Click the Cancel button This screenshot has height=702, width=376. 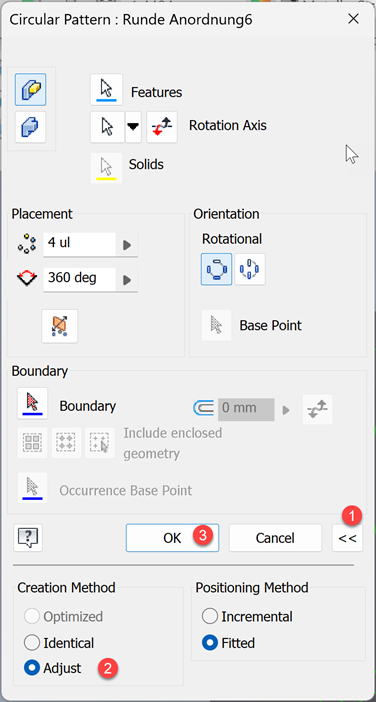pyautogui.click(x=275, y=538)
